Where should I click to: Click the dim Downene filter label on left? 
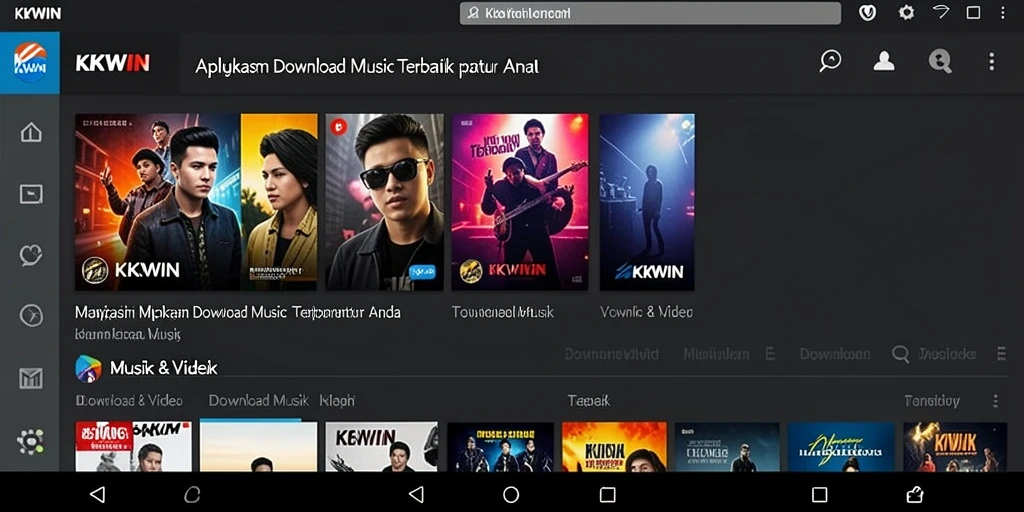(611, 354)
